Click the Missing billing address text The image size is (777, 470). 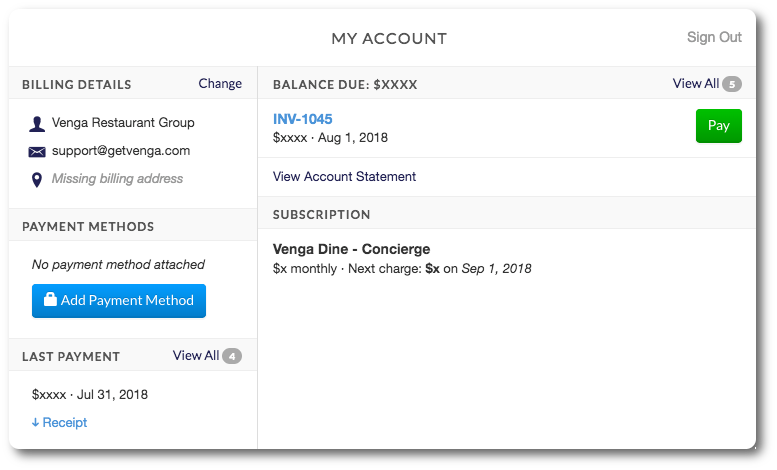pyautogui.click(x=117, y=178)
